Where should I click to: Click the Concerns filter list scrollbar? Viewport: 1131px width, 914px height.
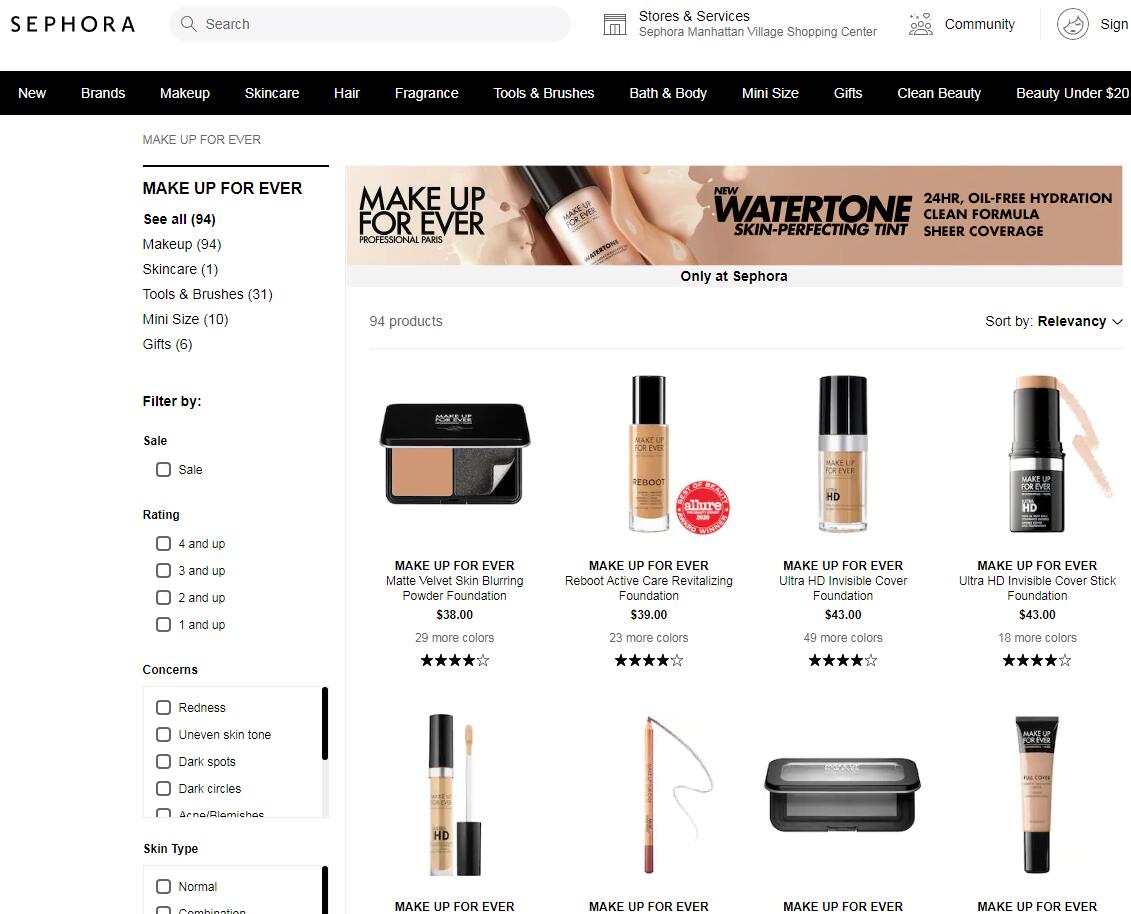tap(325, 724)
